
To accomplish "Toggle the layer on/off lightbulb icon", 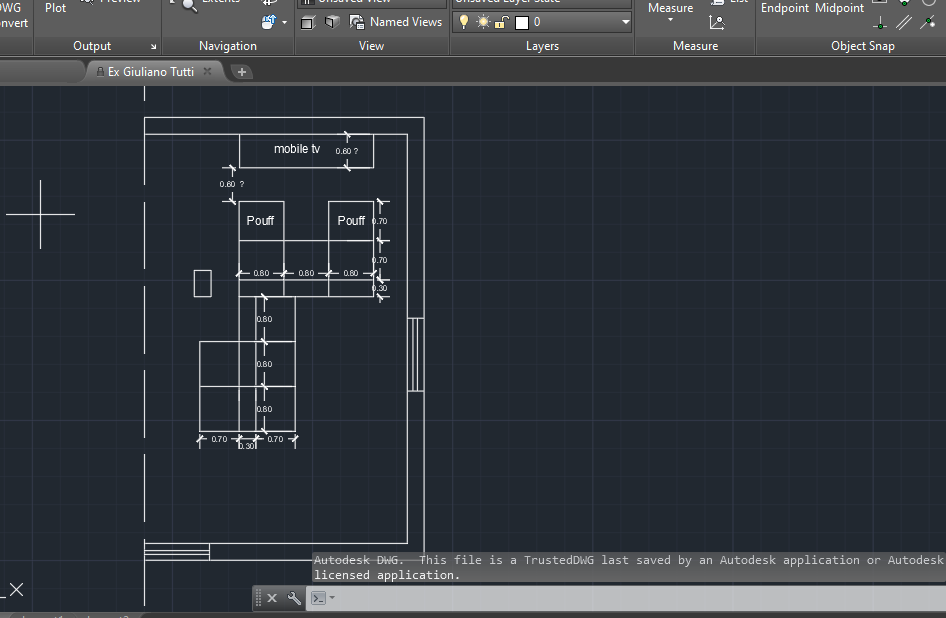I will click(463, 22).
